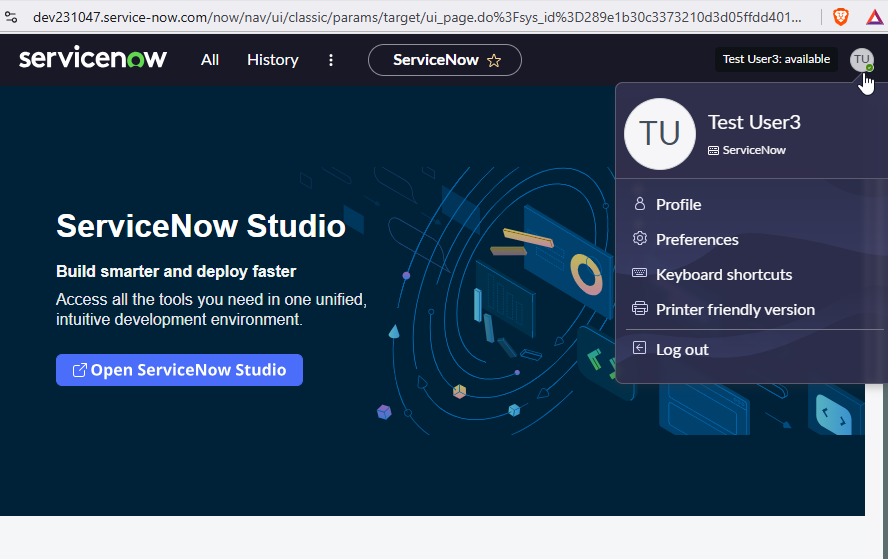This screenshot has width=888, height=559.
Task: Click the site information icon in address bar
Action: point(12,17)
